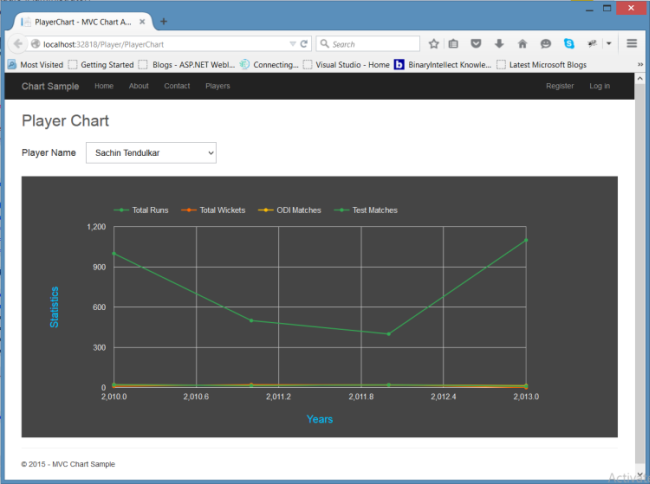Open the Player Name dropdown
This screenshot has height=484, width=650.
coord(151,153)
